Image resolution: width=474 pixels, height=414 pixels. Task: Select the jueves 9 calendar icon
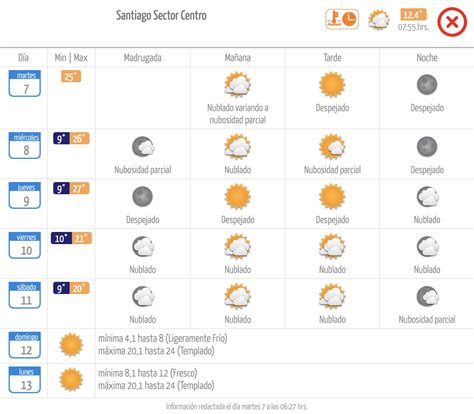[x=25, y=195]
